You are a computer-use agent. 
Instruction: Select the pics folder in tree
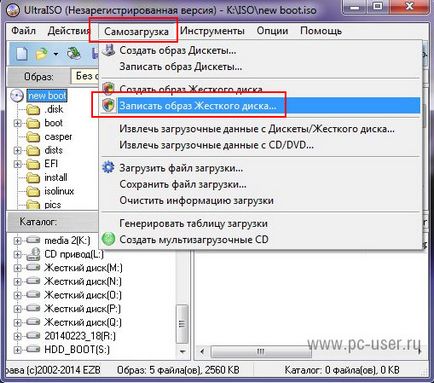pos(53,205)
